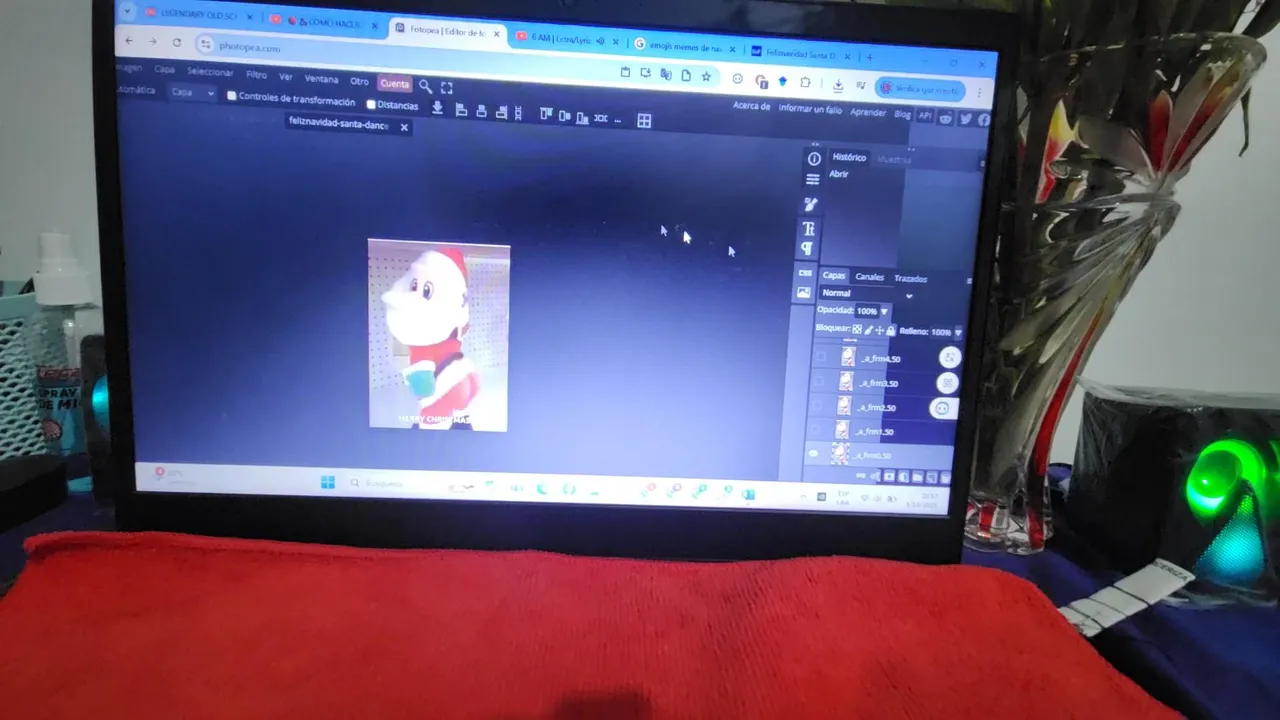Lock transparent pixels checkerboard icon
Image resolution: width=1280 pixels, height=720 pixels.
pyautogui.click(x=857, y=329)
